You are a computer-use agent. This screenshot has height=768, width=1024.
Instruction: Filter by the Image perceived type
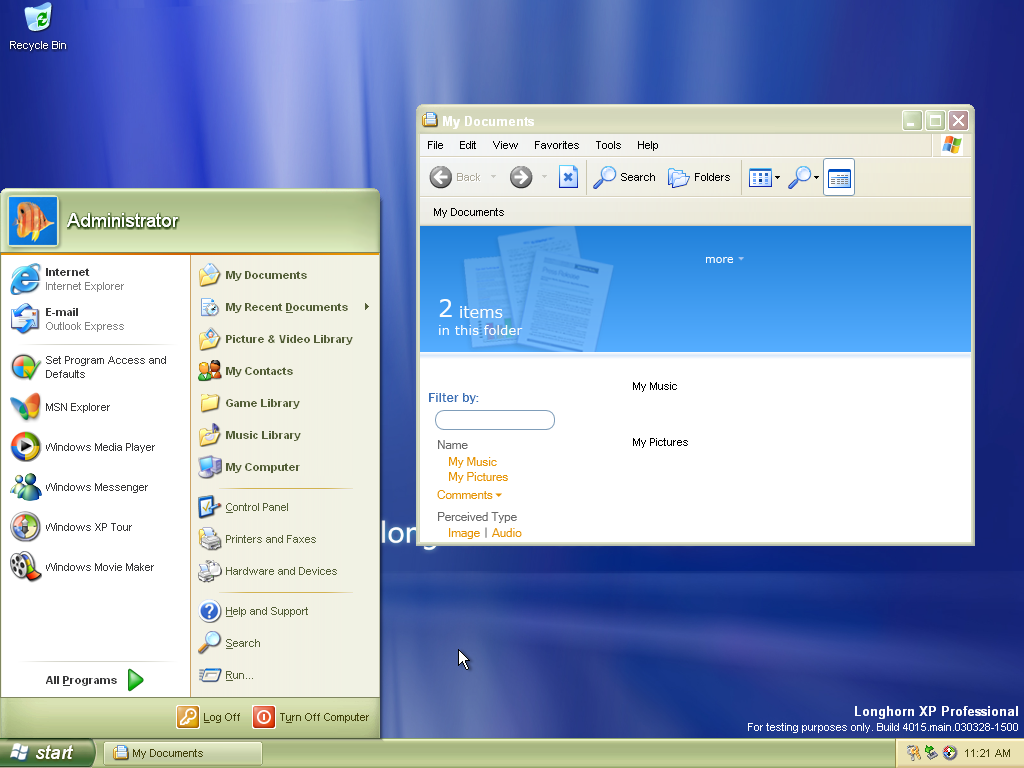(x=463, y=533)
